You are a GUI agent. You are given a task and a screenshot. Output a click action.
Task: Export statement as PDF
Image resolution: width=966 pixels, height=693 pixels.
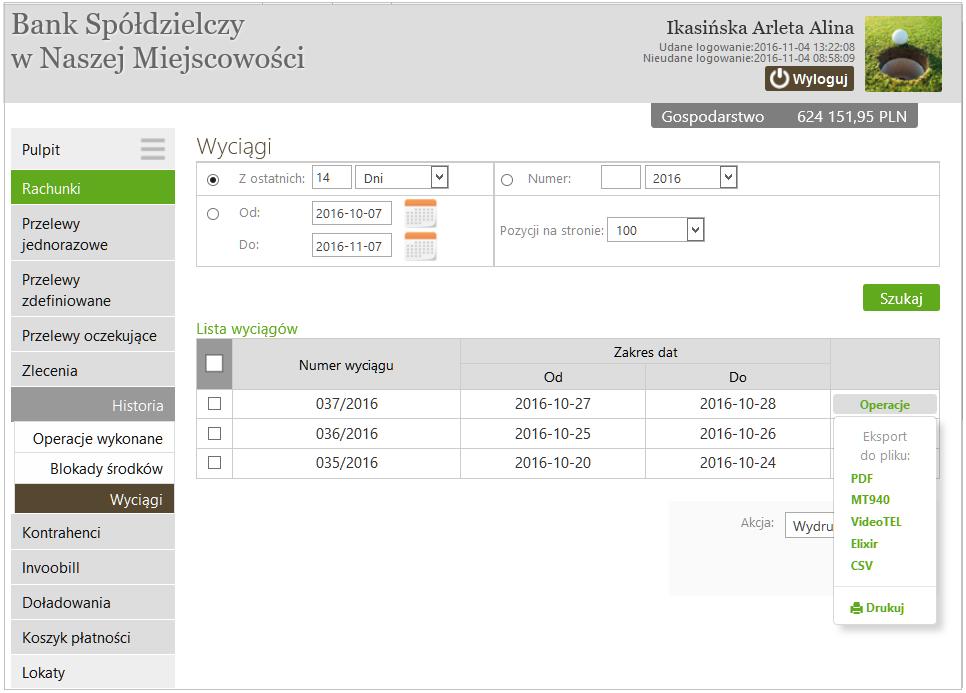pyautogui.click(x=862, y=478)
